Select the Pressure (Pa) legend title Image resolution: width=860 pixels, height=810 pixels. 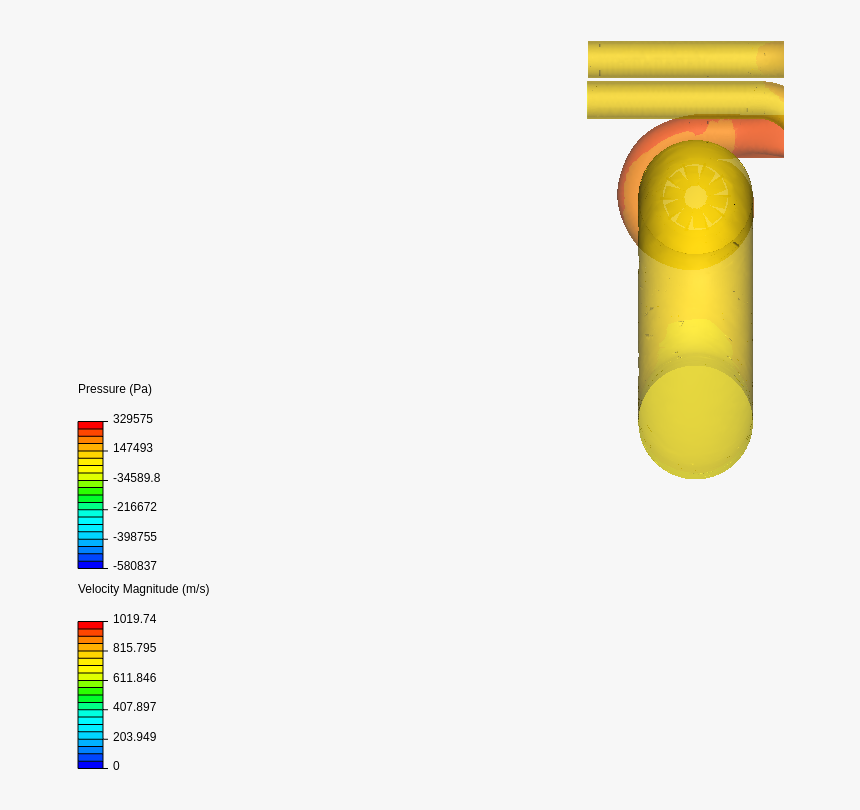pos(115,389)
